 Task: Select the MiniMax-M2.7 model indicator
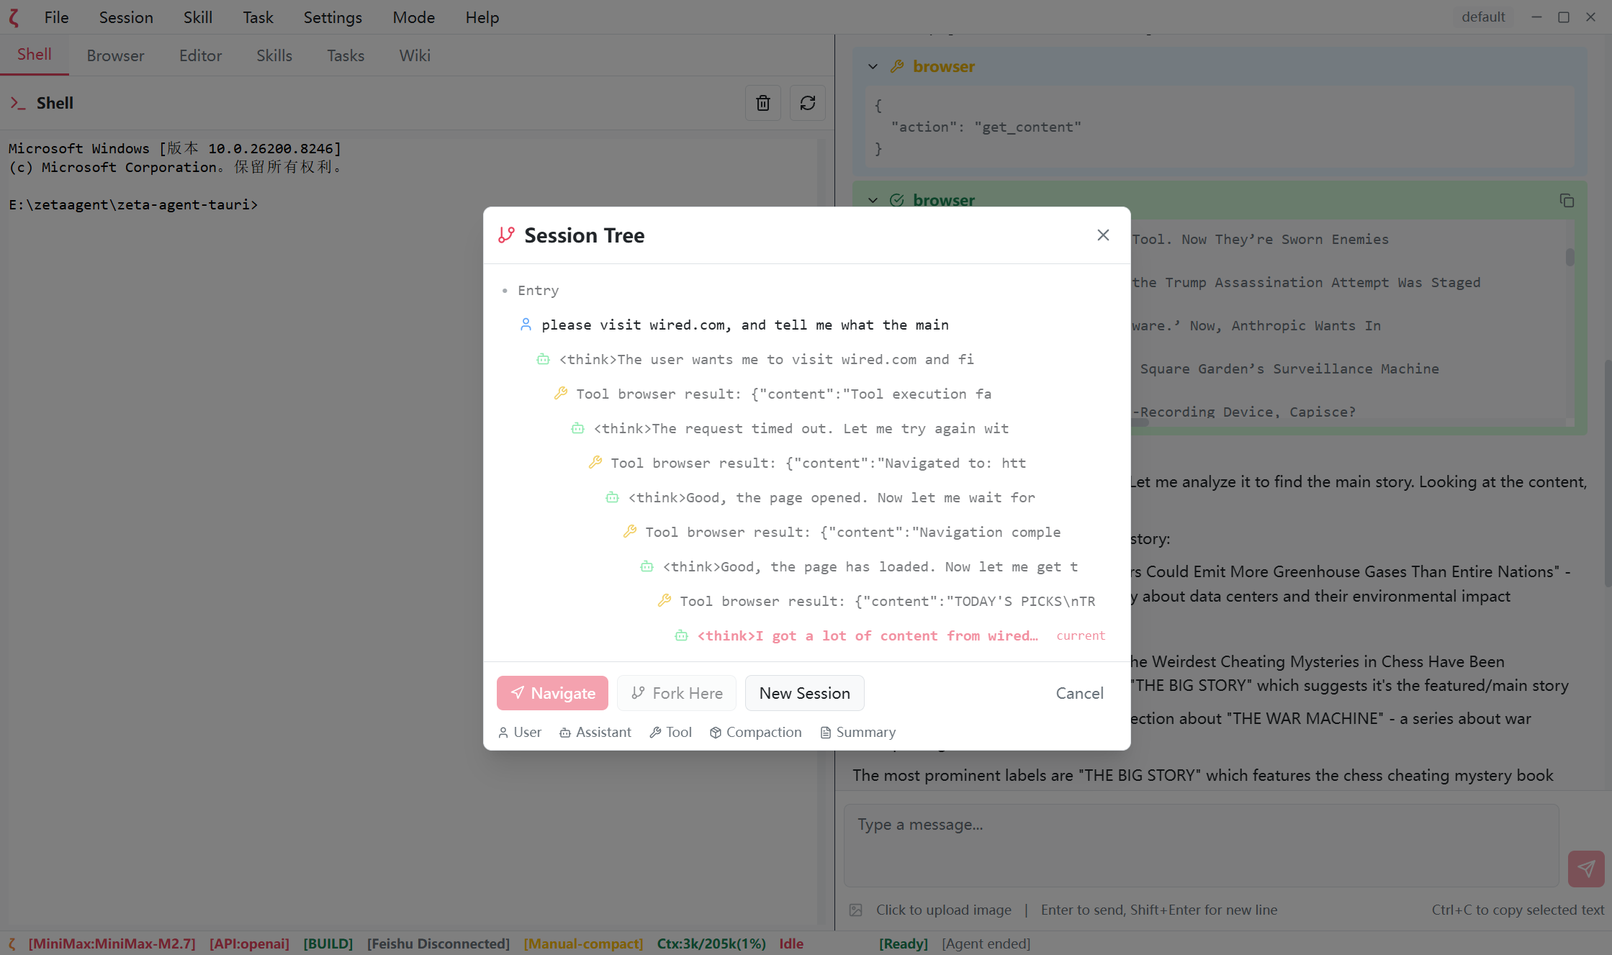(x=112, y=943)
